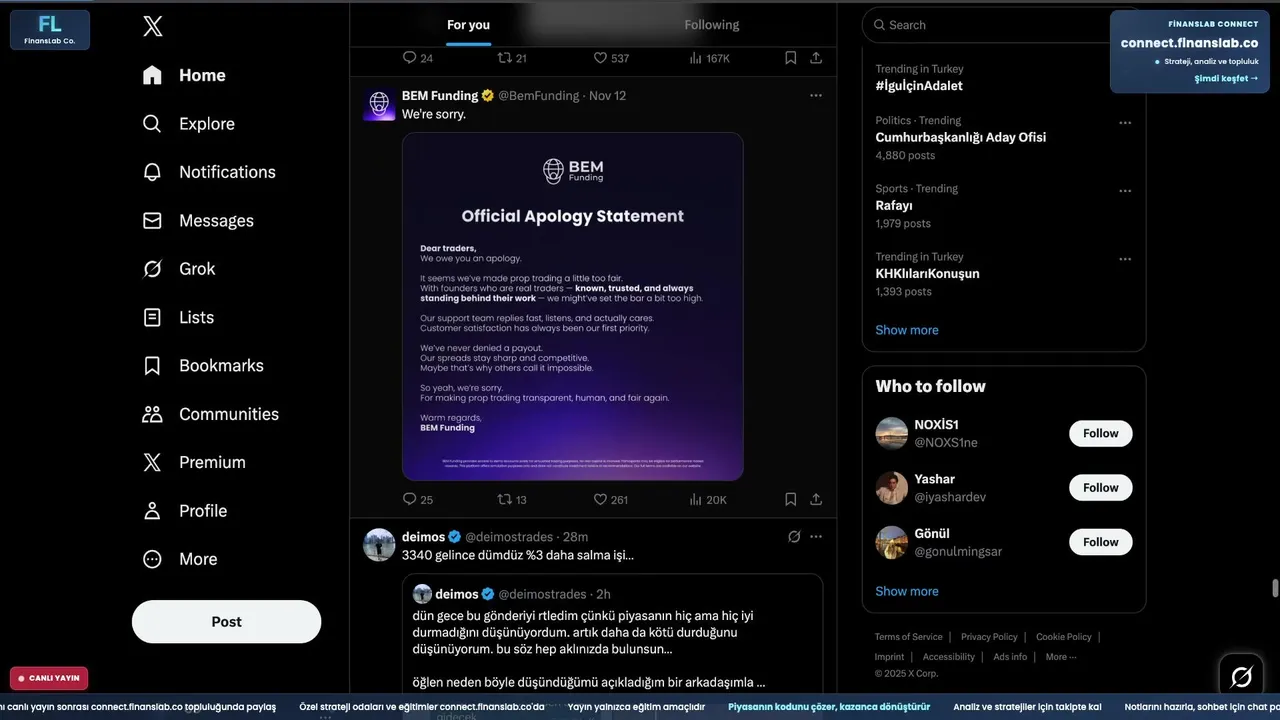Click the Communities sidebar icon
Image resolution: width=1280 pixels, height=720 pixels.
click(x=152, y=414)
